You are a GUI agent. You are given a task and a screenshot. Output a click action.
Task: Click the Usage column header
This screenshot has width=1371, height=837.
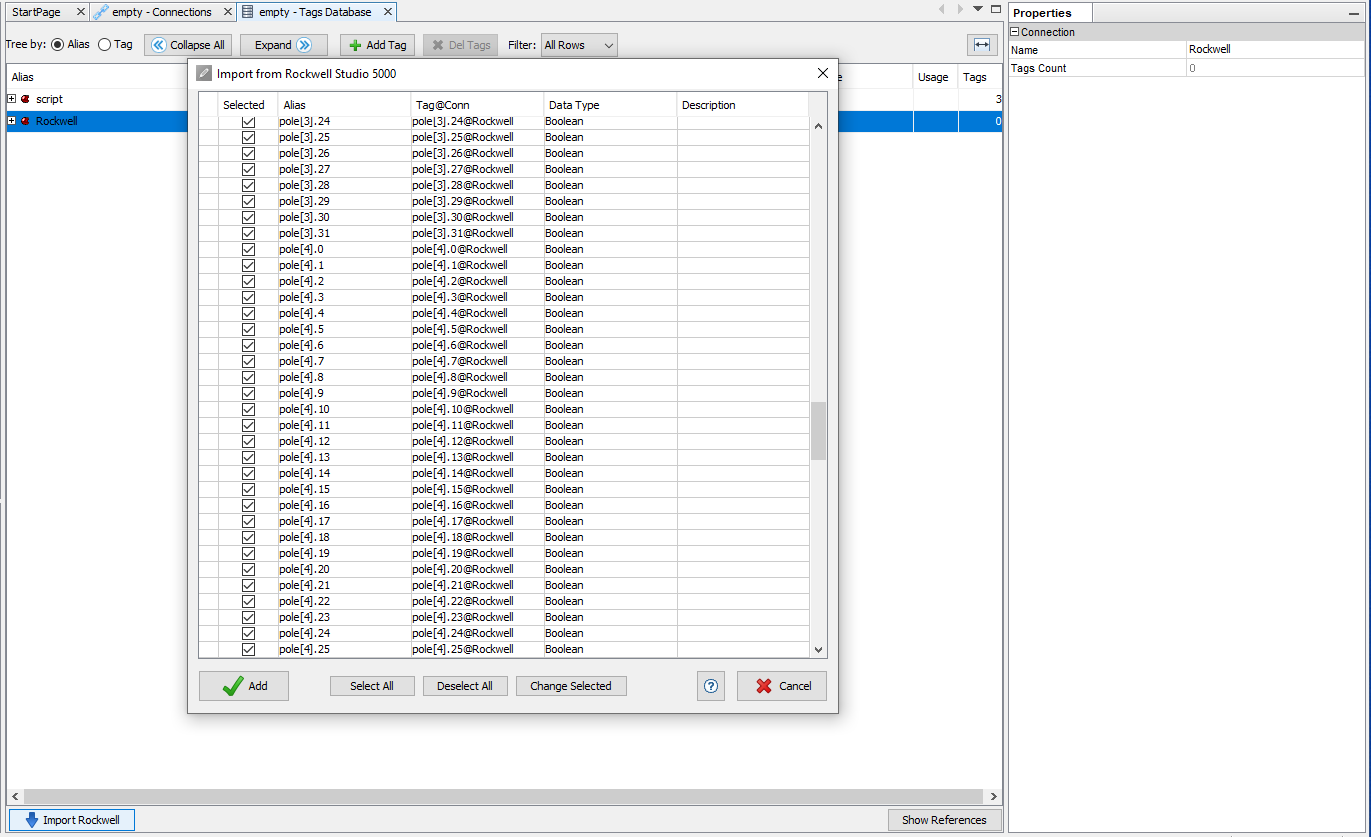(935, 77)
